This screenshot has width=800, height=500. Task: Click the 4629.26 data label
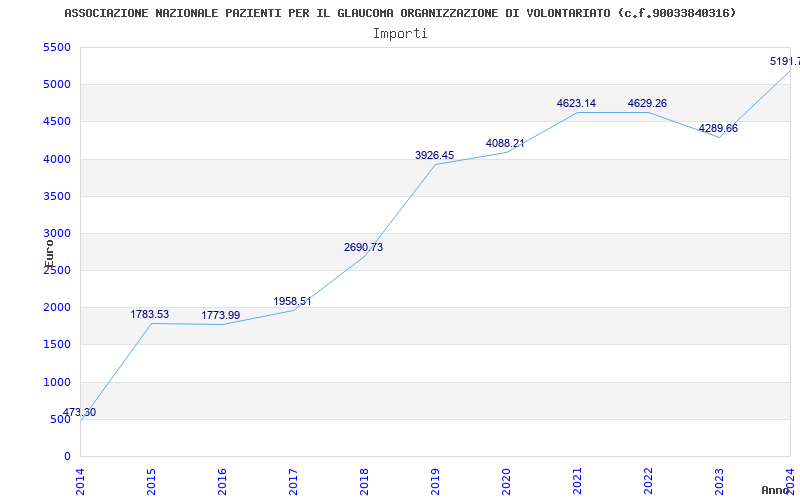(647, 103)
